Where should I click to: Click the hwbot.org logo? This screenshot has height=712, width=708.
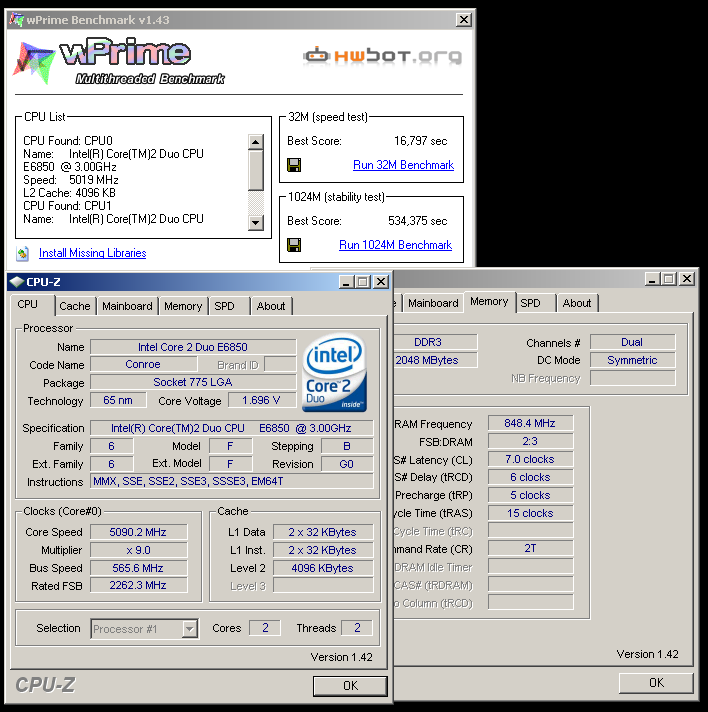pyautogui.click(x=382, y=56)
